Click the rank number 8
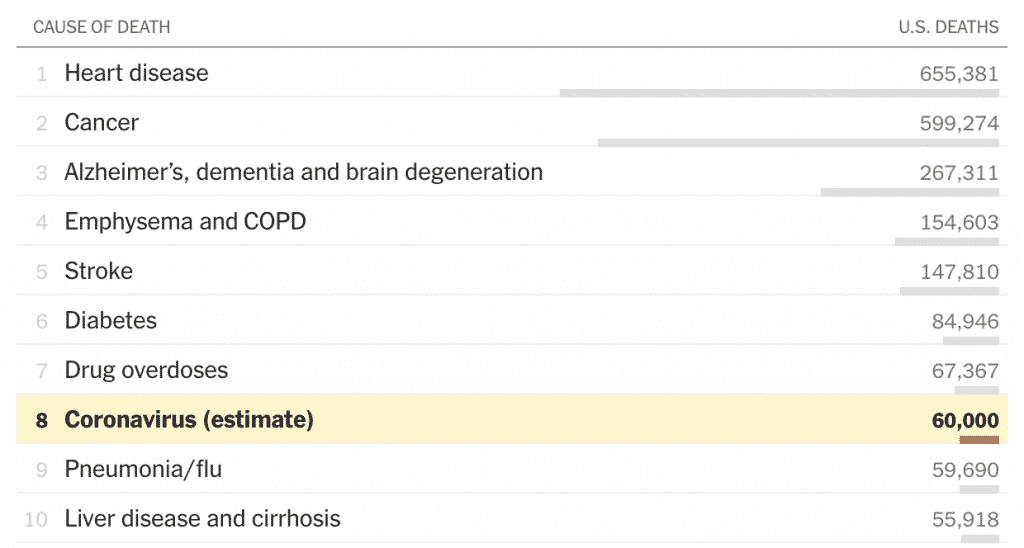Image resolution: width=1024 pixels, height=548 pixels. click(x=42, y=420)
